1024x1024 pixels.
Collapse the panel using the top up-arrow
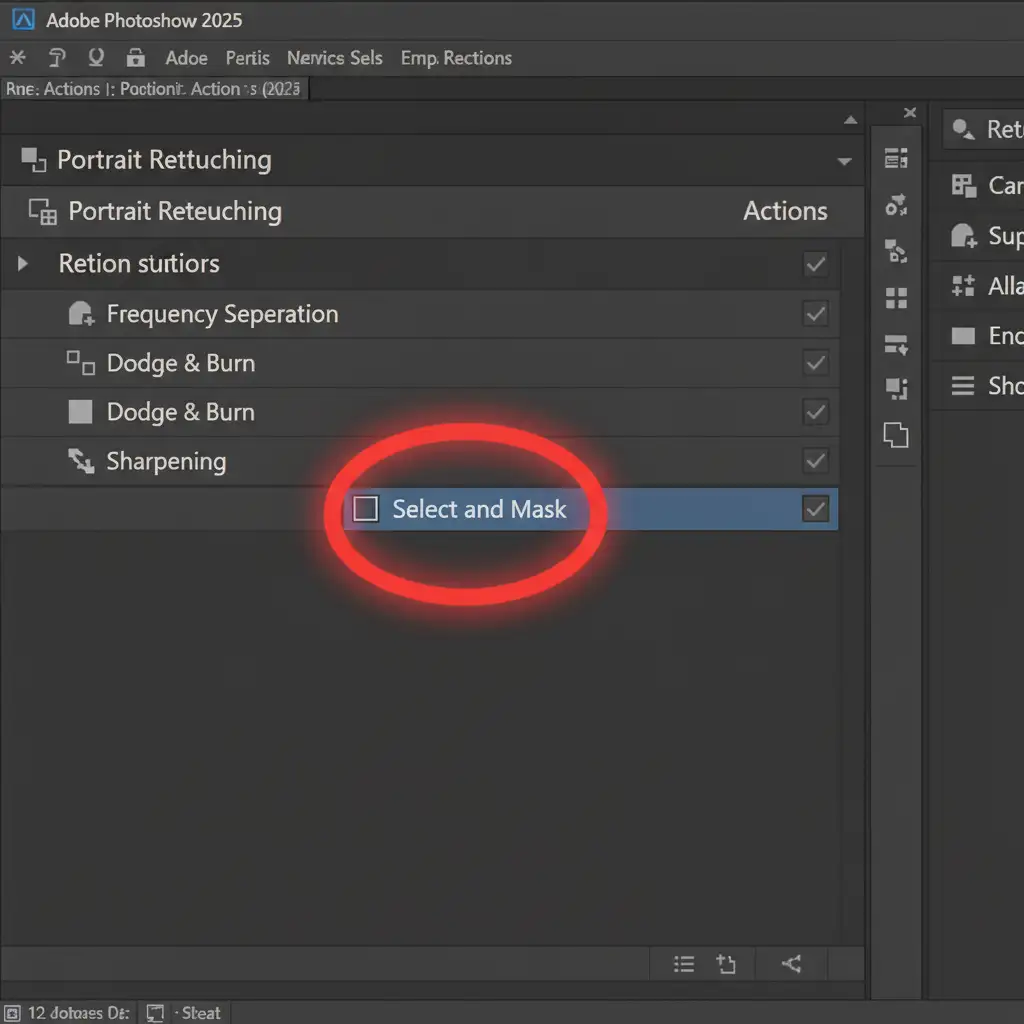850,121
